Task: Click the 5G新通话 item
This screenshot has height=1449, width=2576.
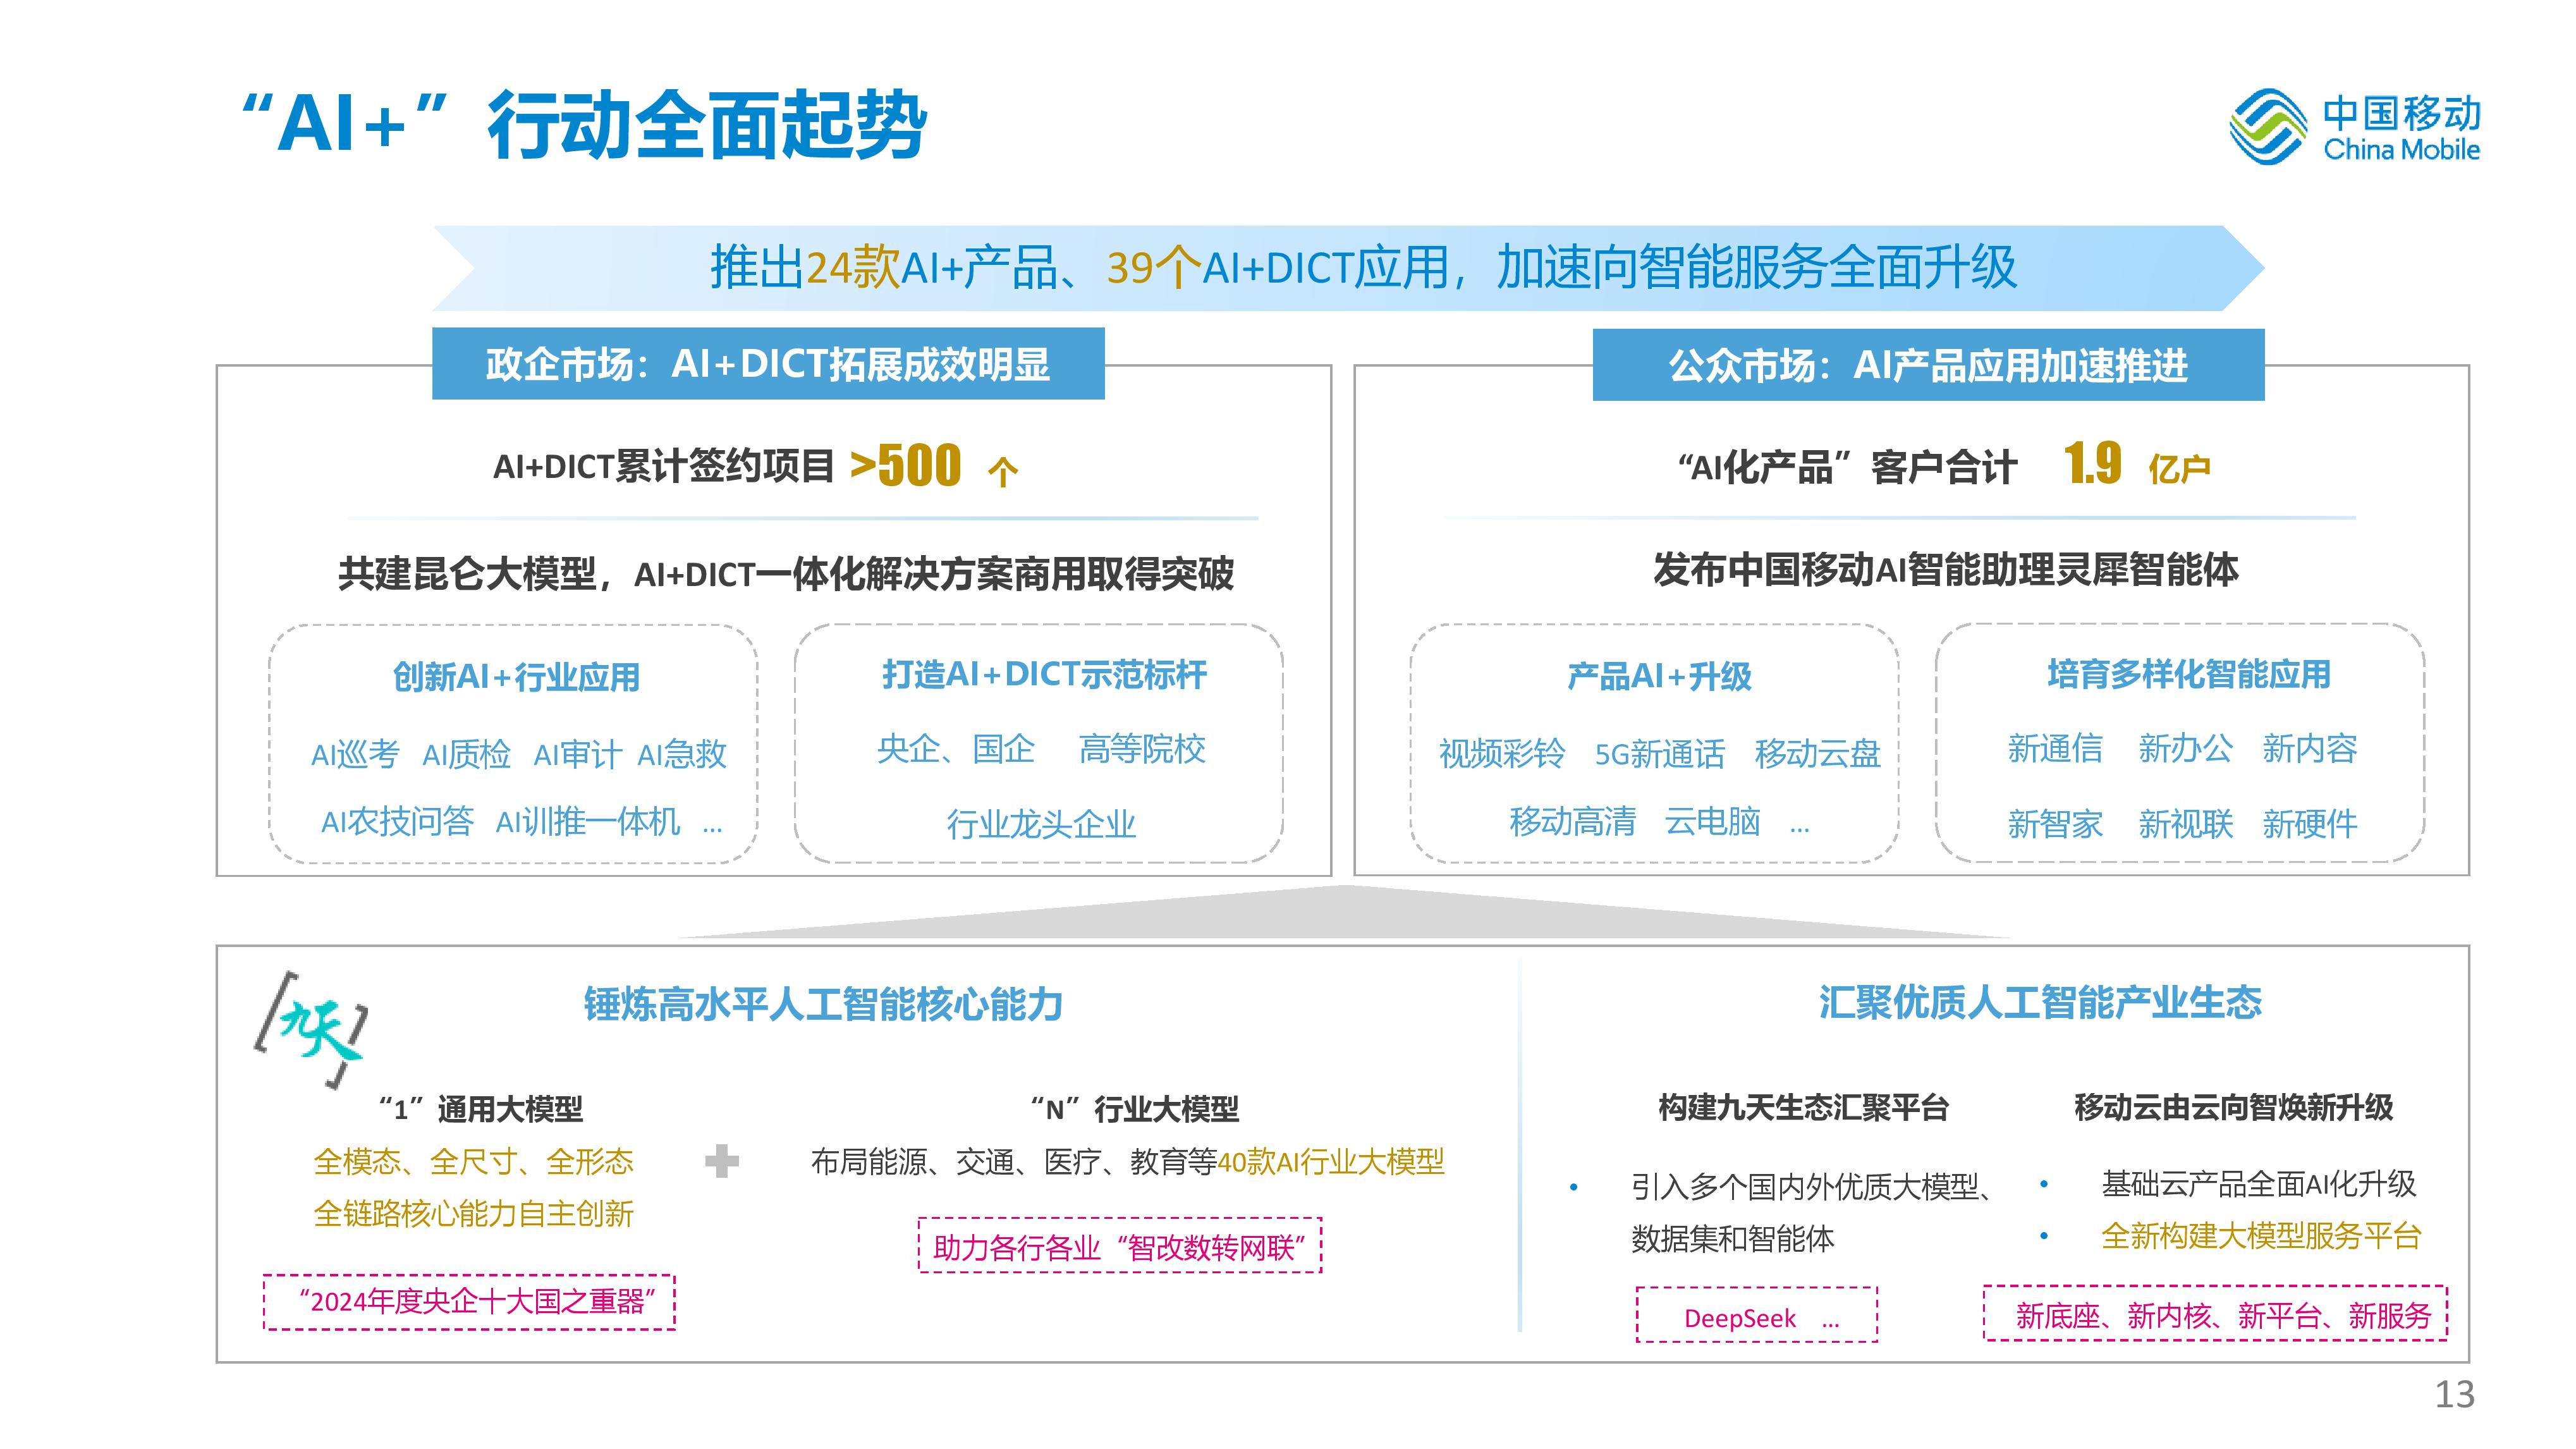Action: (x=1659, y=754)
